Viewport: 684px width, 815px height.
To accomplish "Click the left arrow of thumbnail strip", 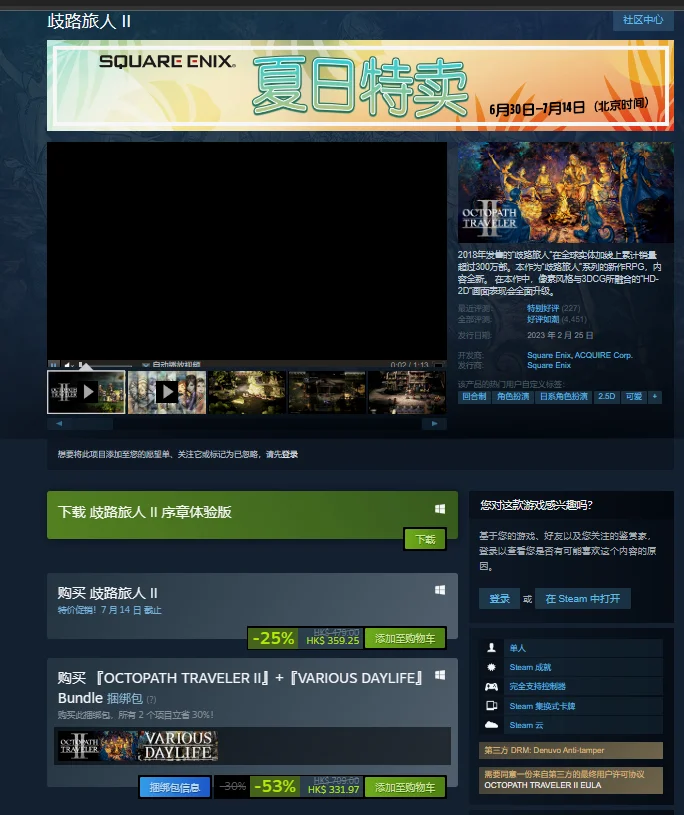I will coord(59,424).
